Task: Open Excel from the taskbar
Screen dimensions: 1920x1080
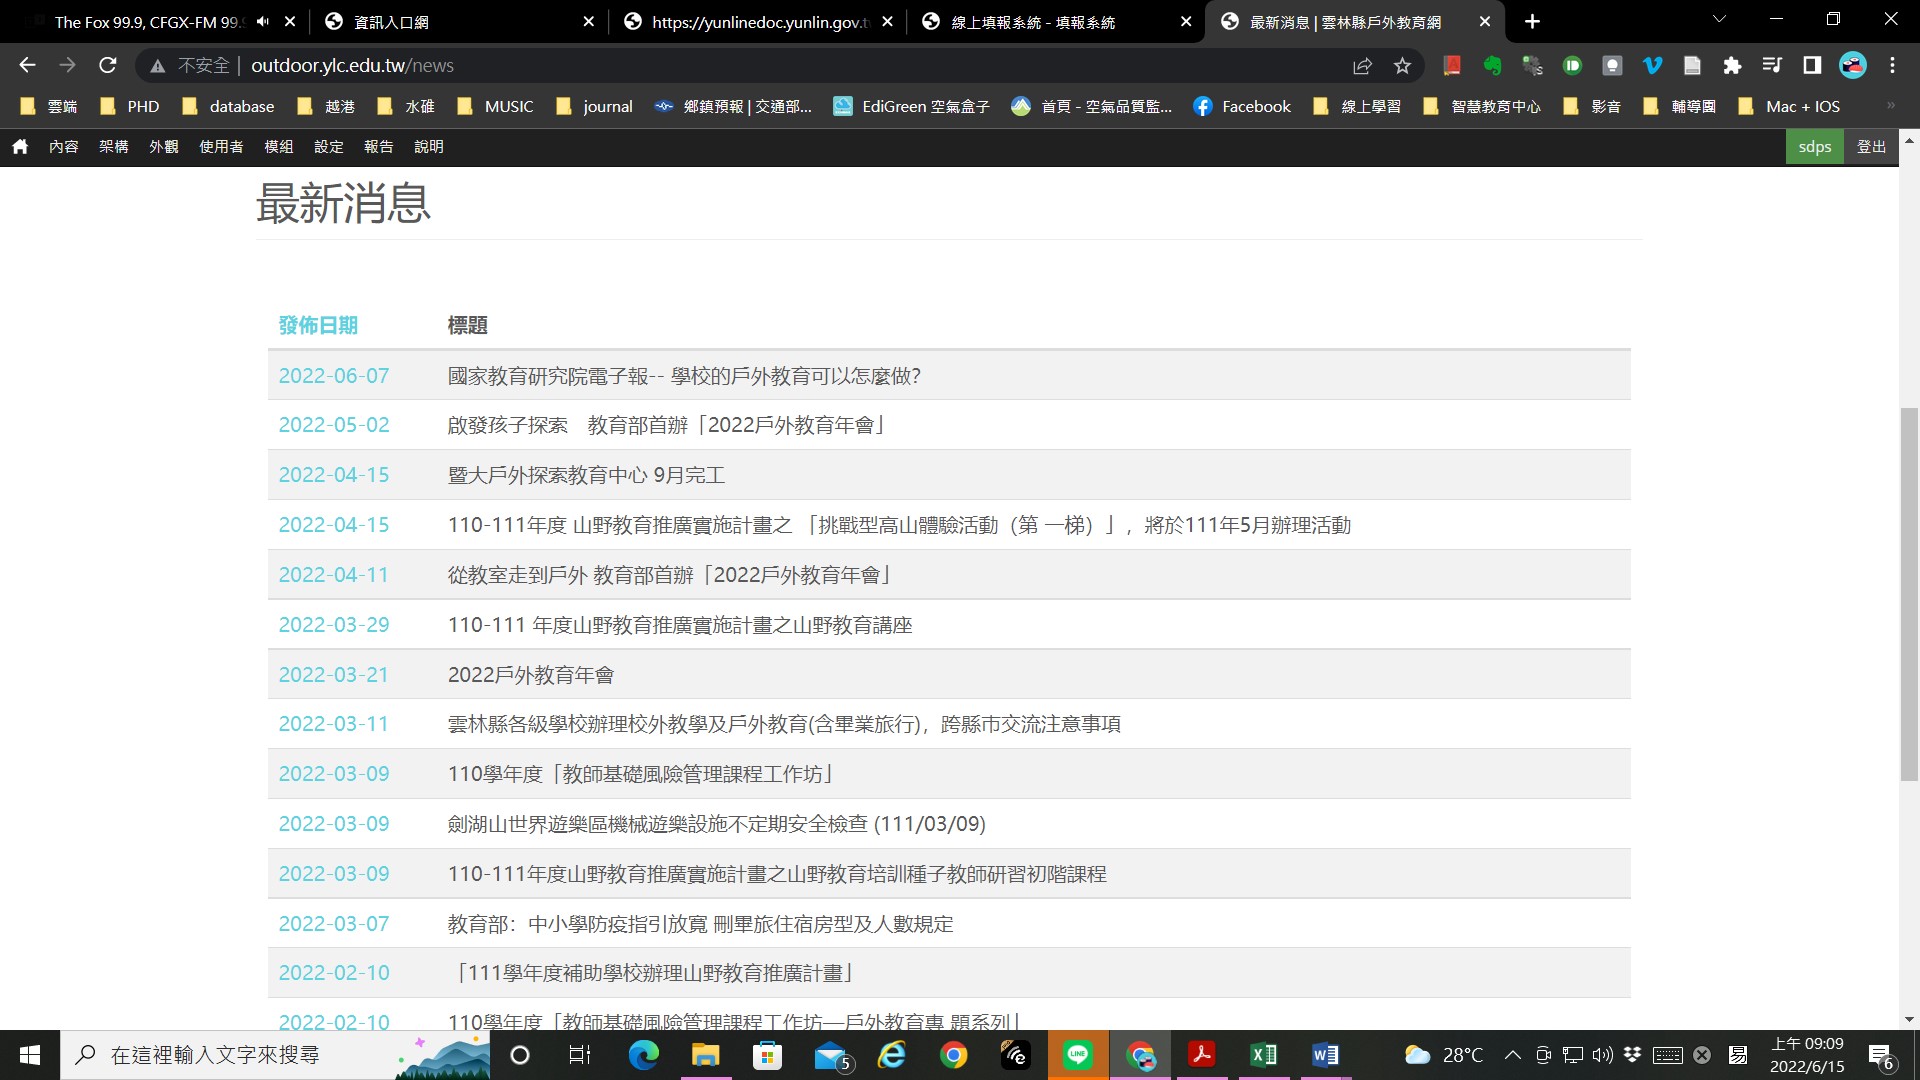Action: coord(1264,1055)
